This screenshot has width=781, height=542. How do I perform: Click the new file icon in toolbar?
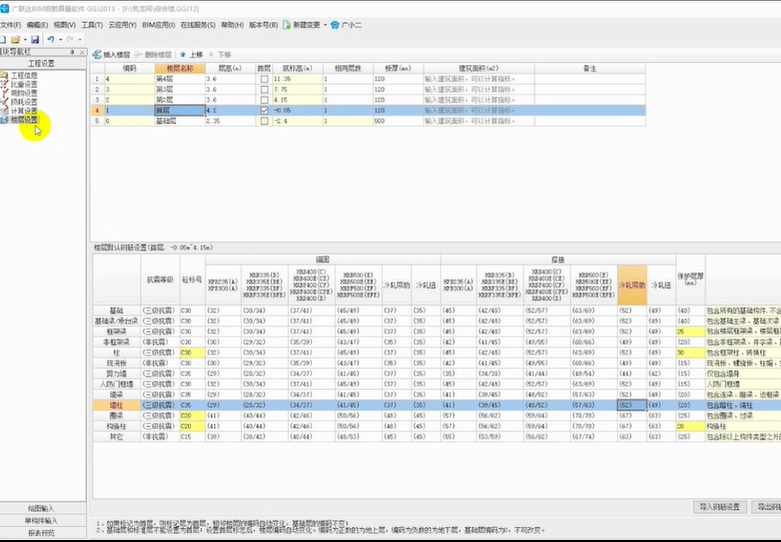pyautogui.click(x=5, y=39)
